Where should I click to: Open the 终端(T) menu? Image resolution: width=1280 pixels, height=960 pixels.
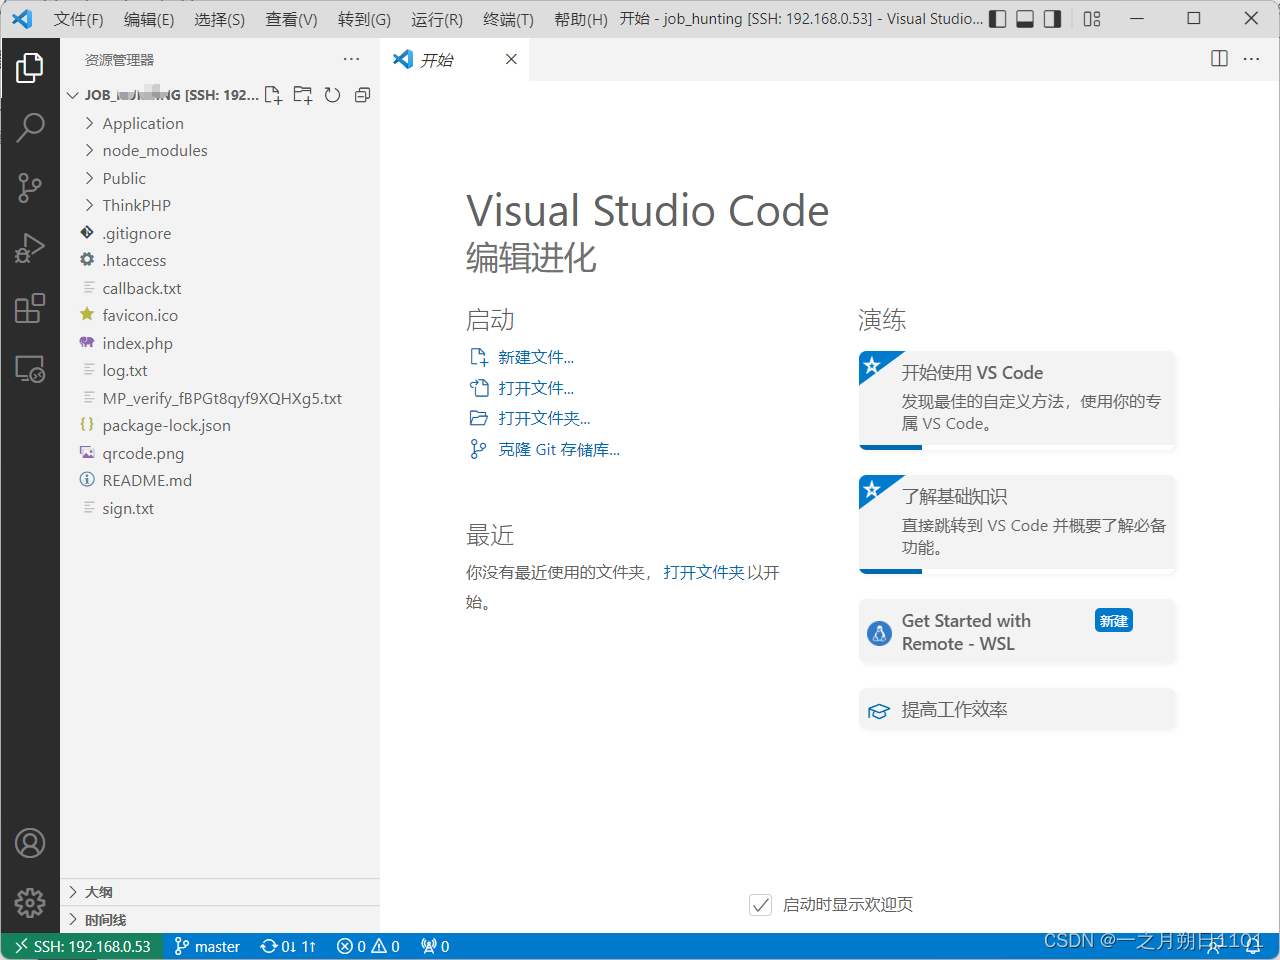pyautogui.click(x=508, y=19)
